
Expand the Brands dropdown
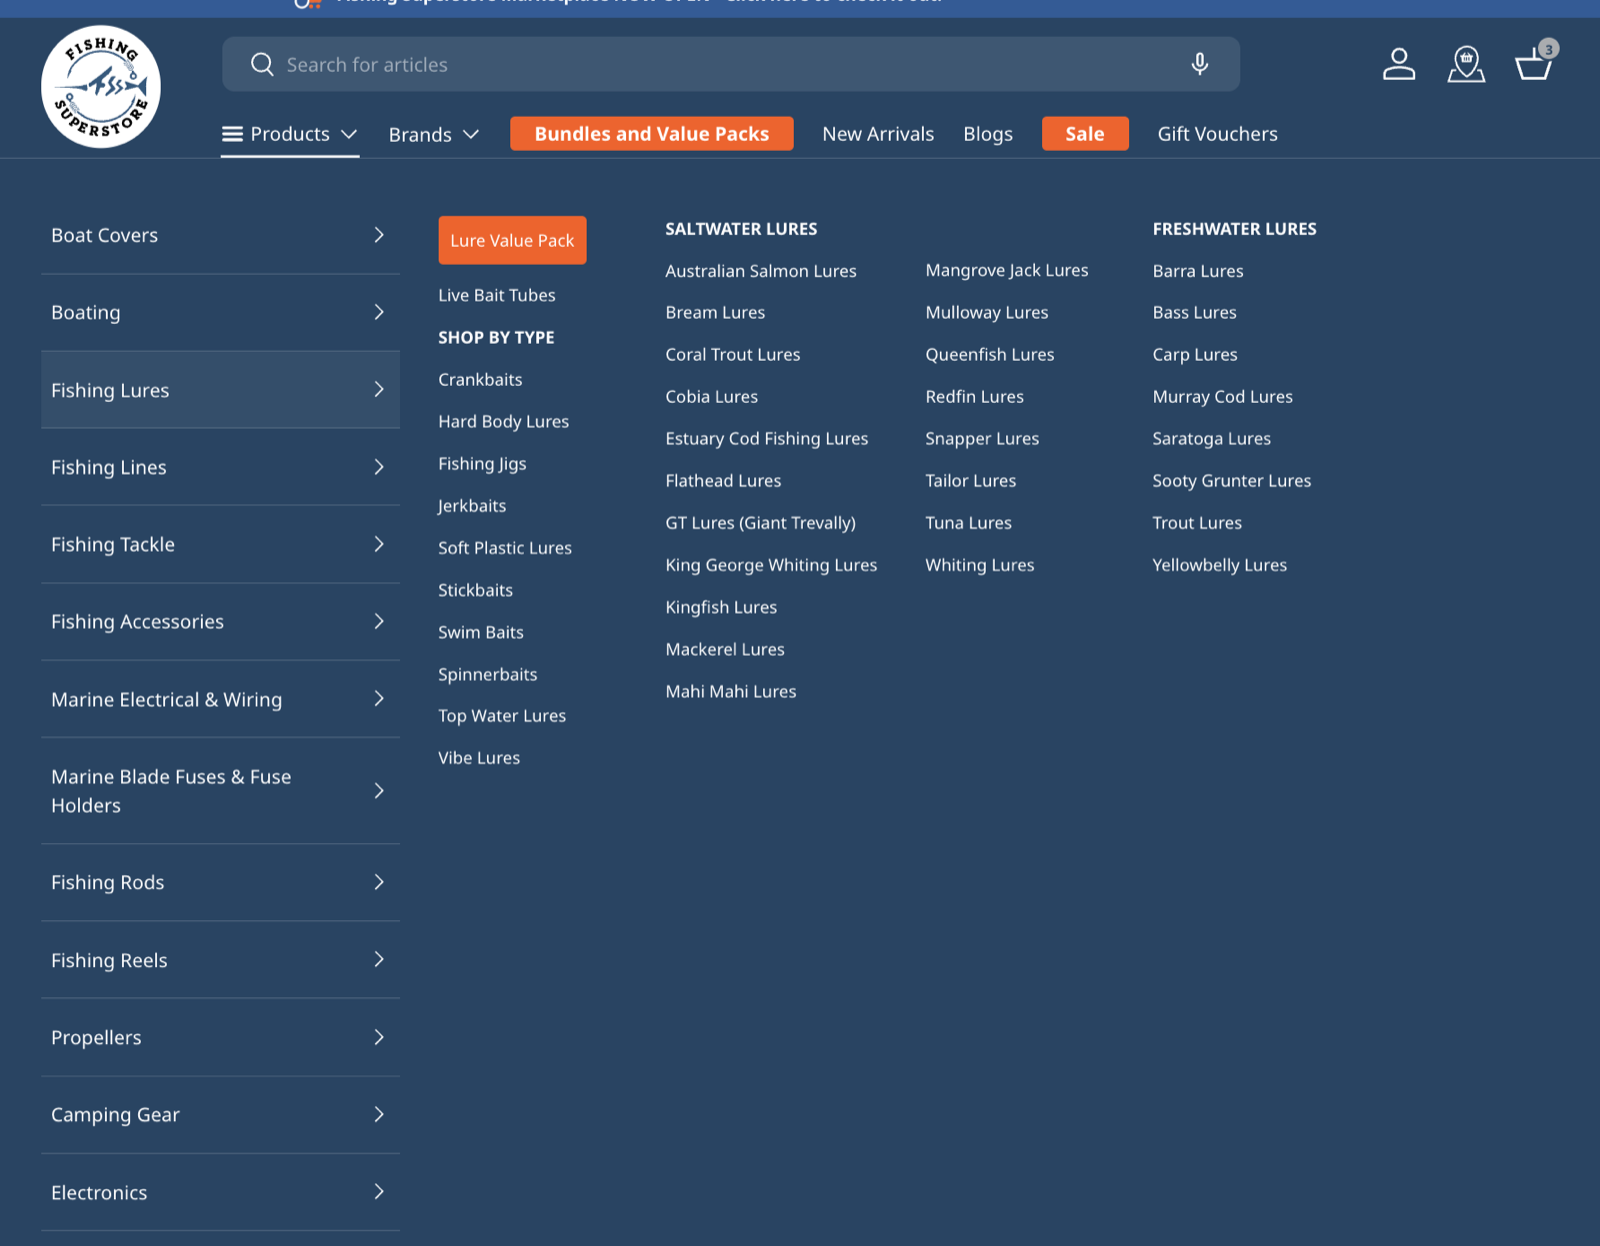(x=434, y=134)
